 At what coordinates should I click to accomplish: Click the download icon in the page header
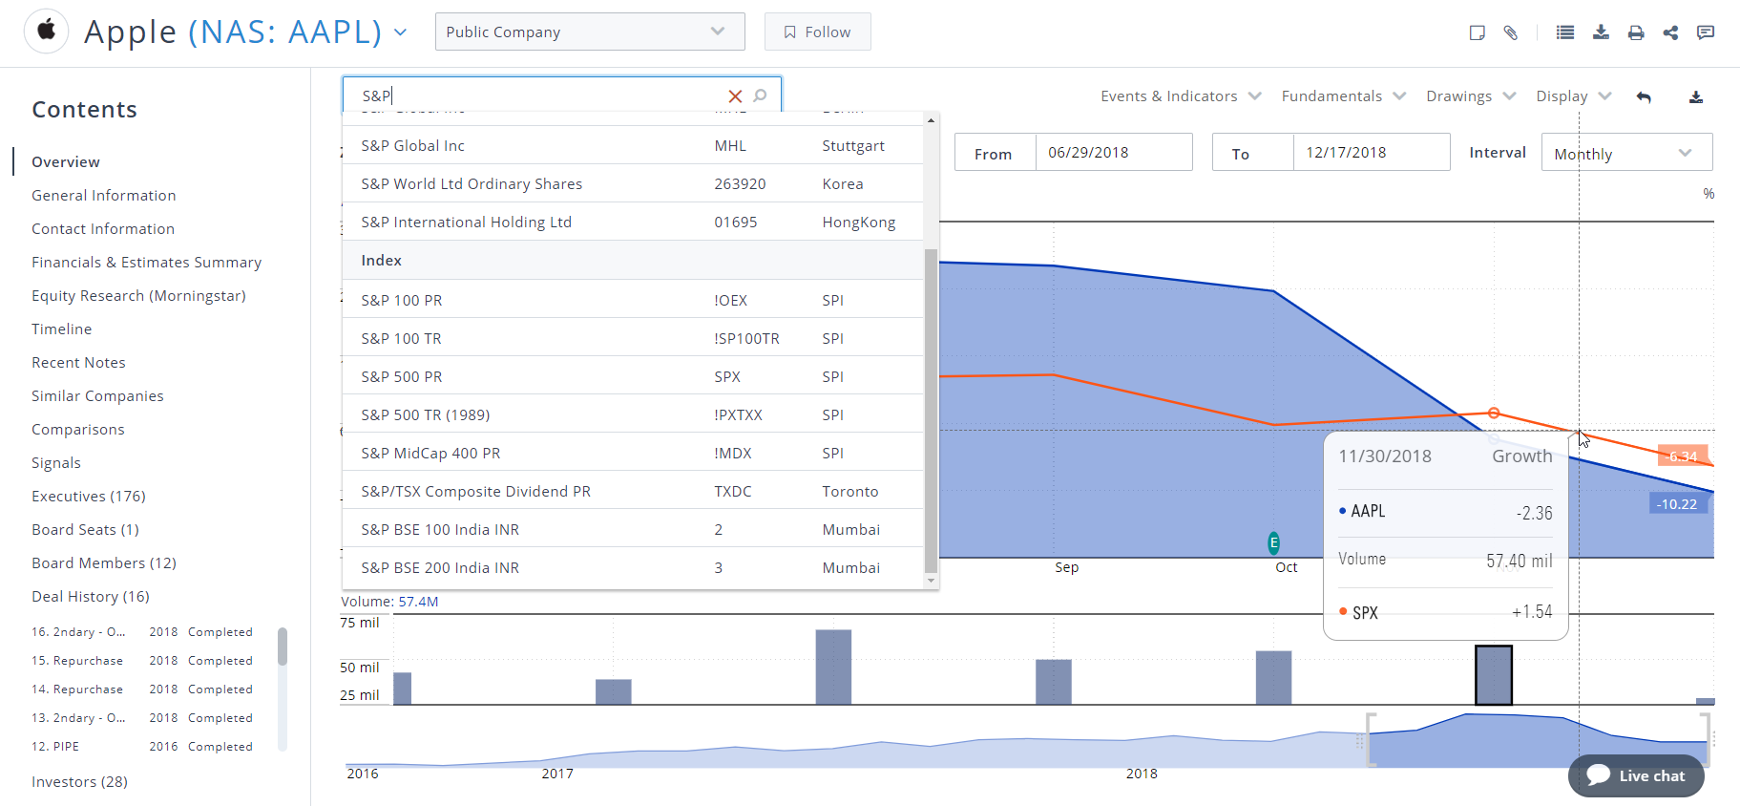[x=1601, y=32]
